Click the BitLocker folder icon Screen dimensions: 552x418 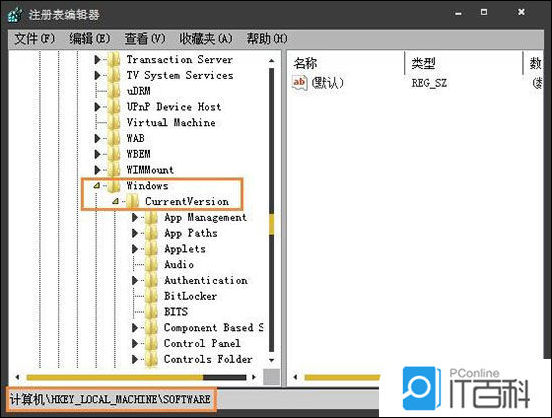pyautogui.click(x=151, y=296)
